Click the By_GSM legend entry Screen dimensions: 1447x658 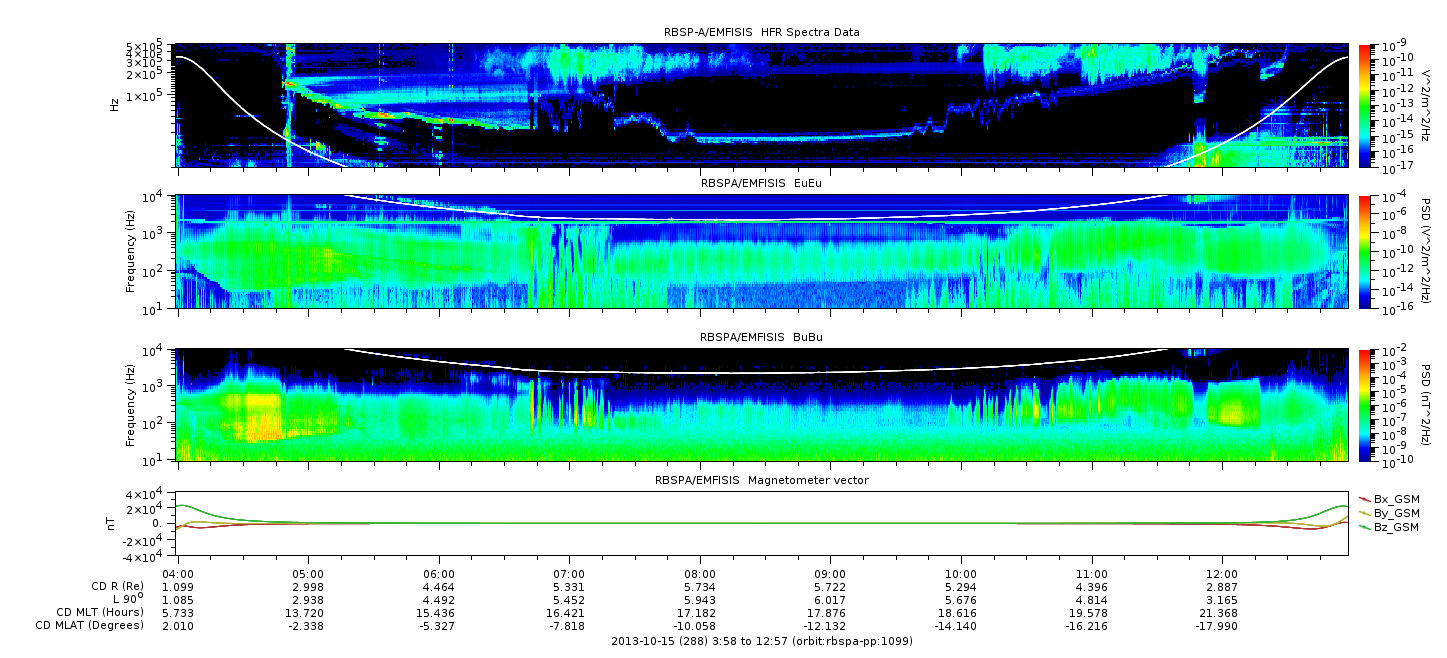[x=1396, y=512]
